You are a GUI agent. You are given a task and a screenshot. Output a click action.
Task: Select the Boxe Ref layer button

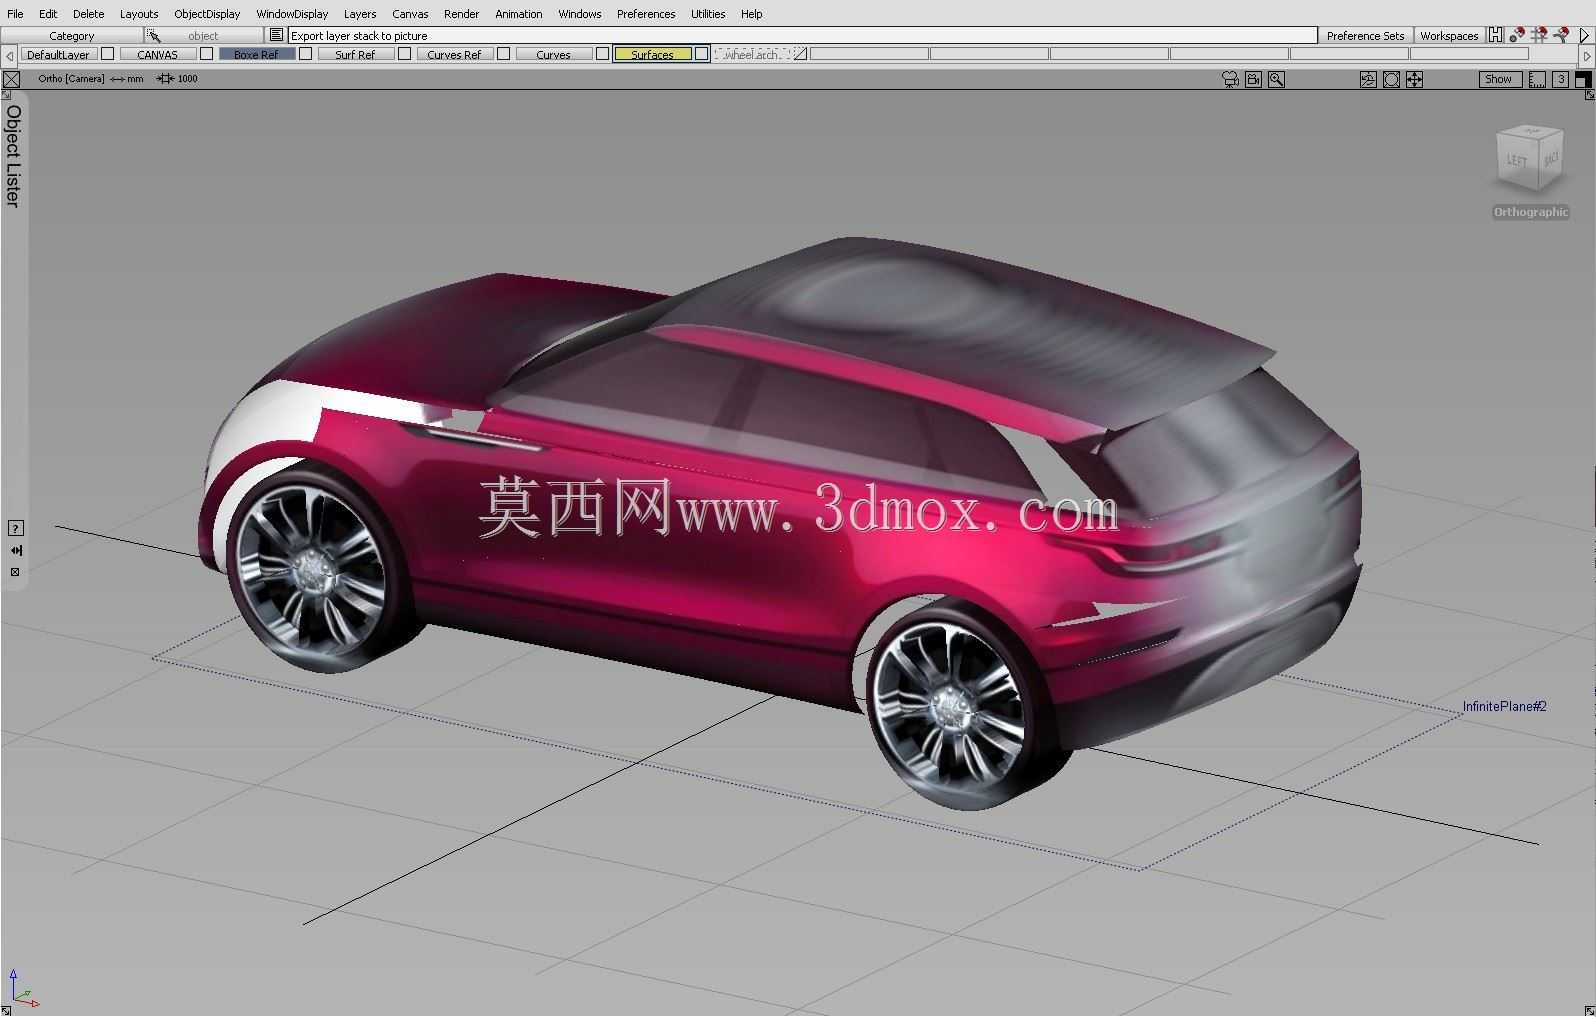tap(256, 54)
